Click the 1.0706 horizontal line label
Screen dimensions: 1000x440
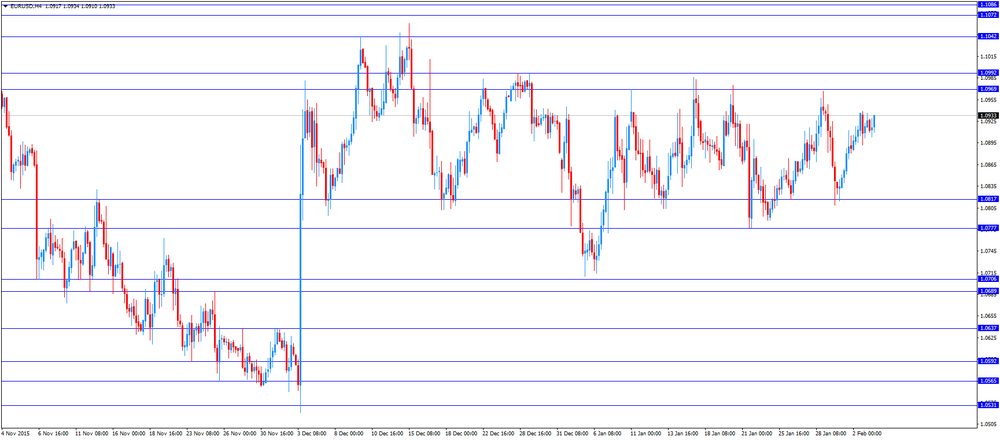coord(987,279)
